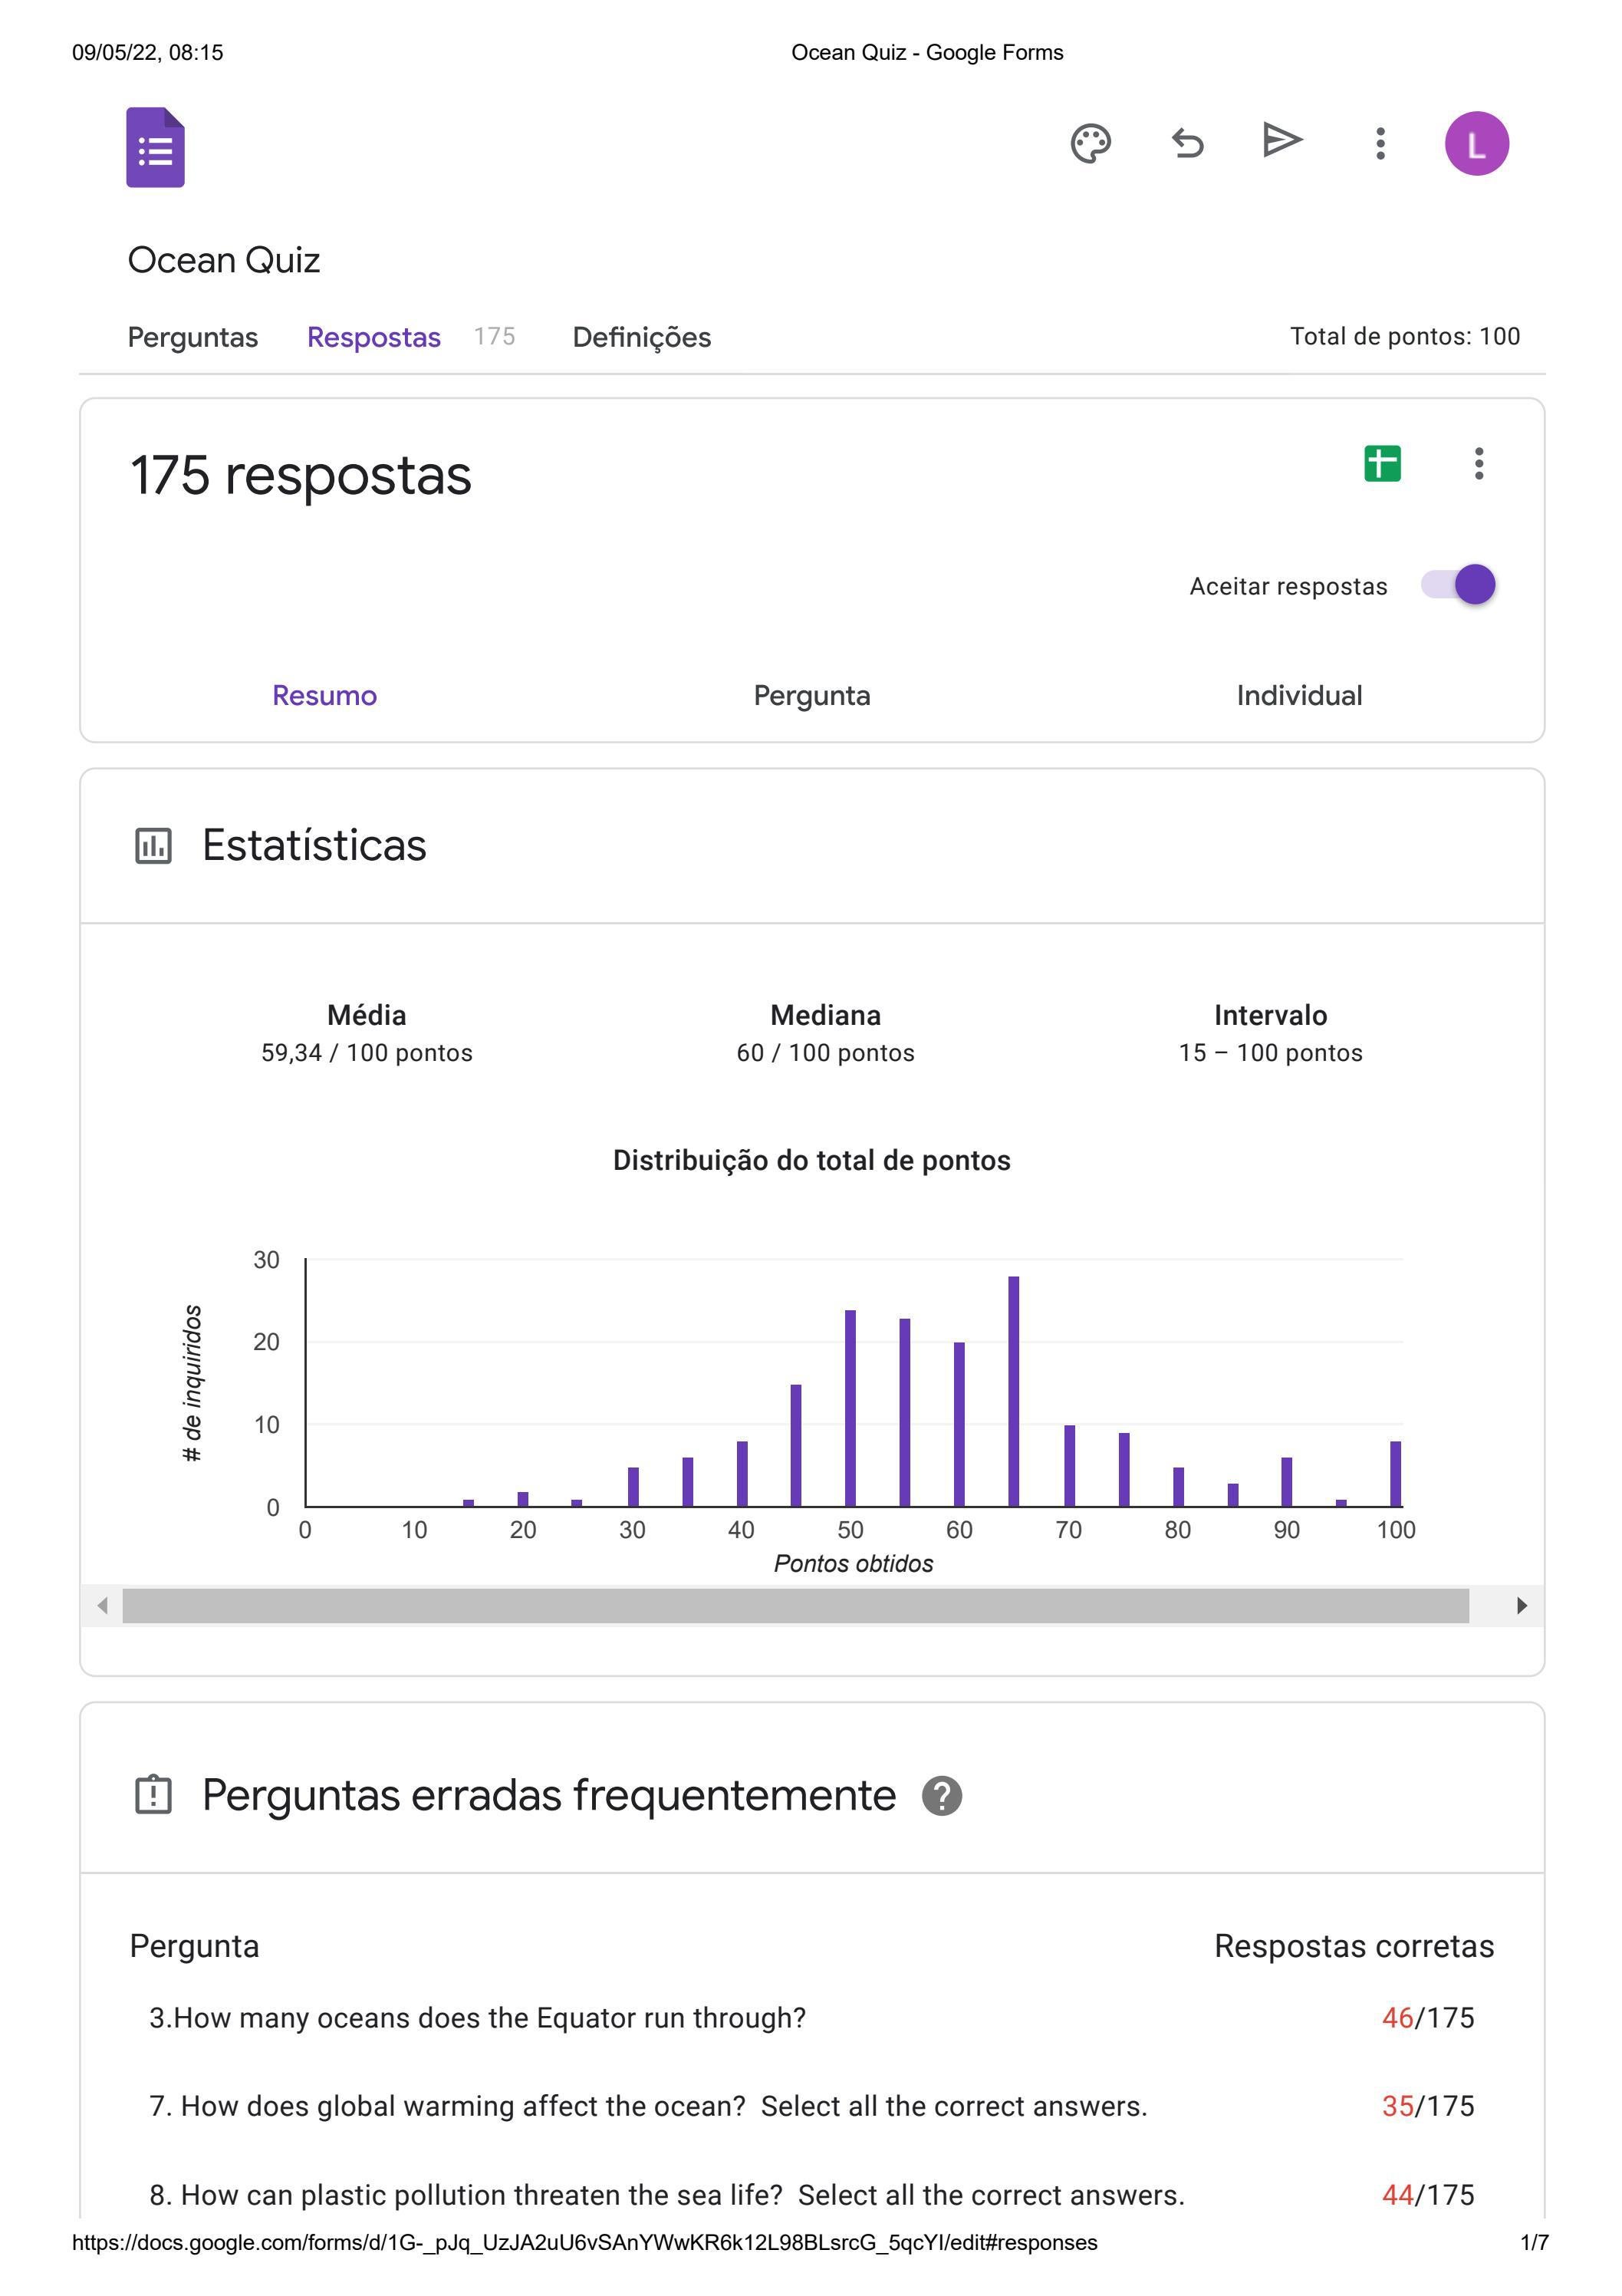Click the plastic pollution question row
This screenshot has width=1622, height=2296.
point(667,2195)
